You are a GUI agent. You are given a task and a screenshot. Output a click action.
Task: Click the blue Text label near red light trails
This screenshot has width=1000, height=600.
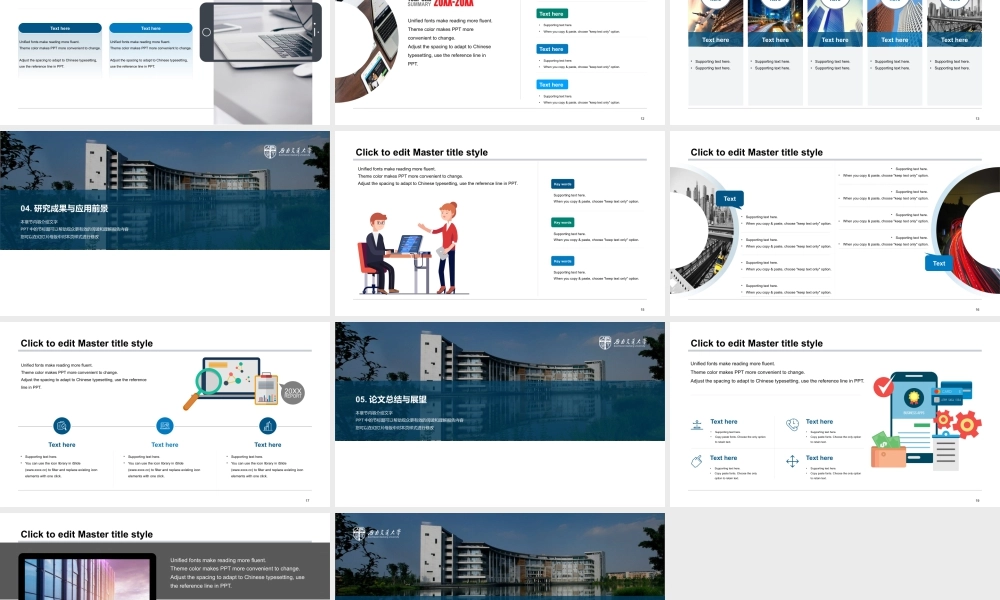(939, 263)
